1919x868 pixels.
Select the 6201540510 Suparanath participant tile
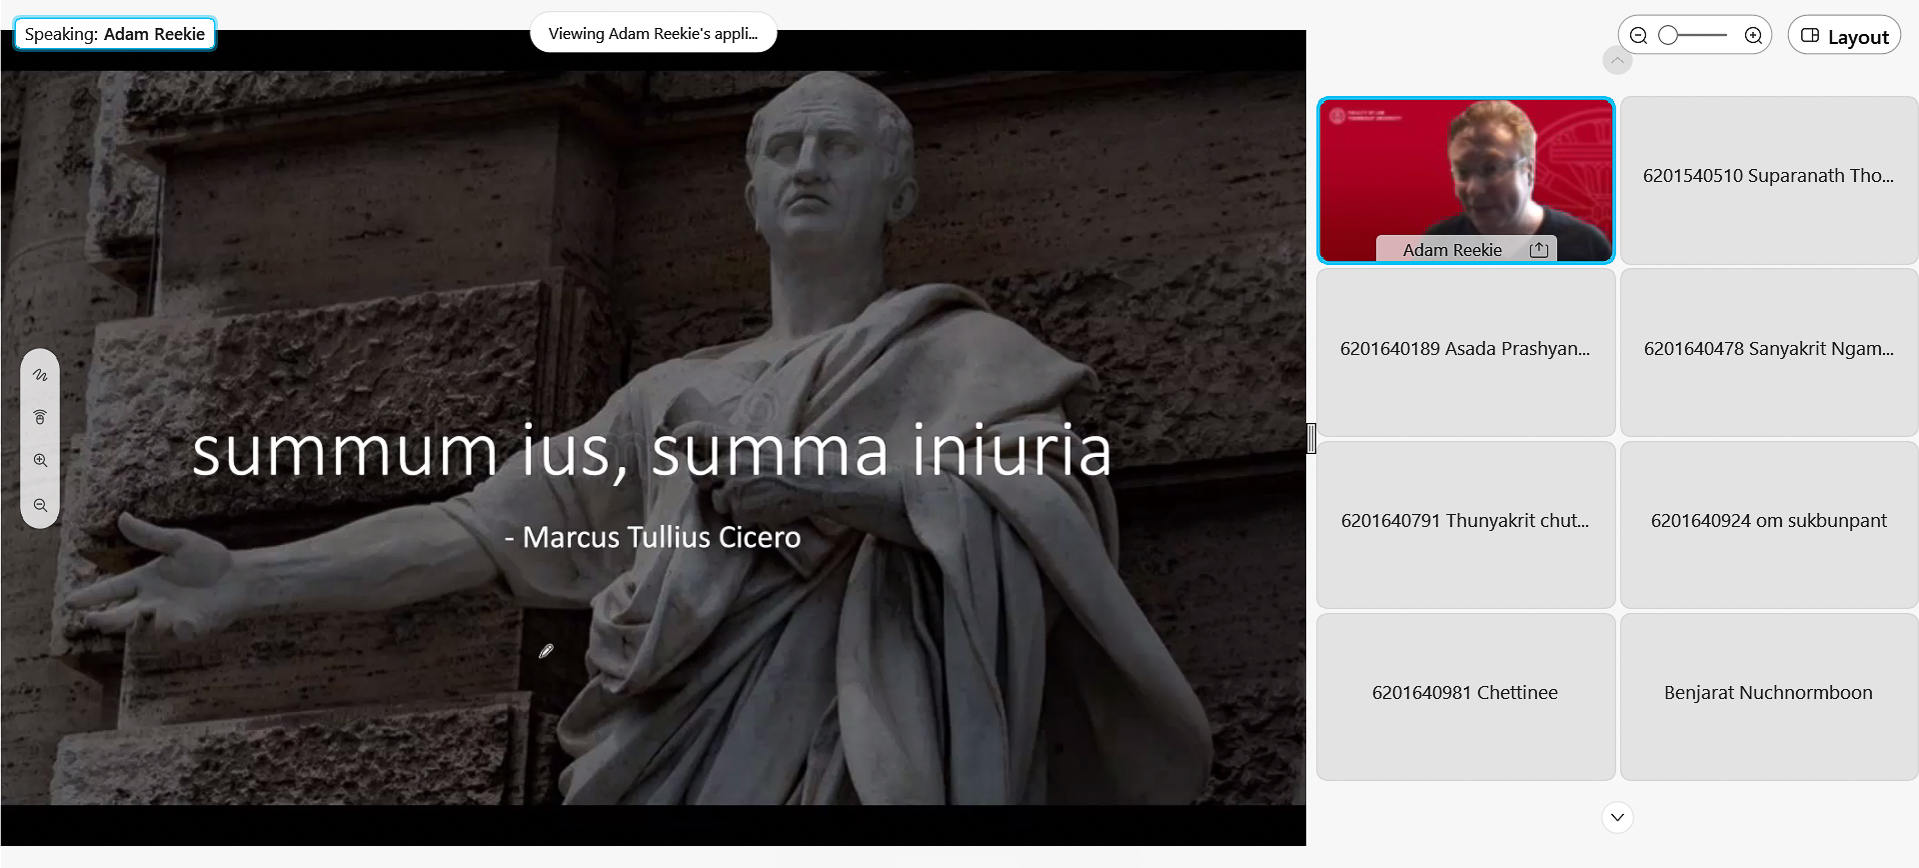1768,180
